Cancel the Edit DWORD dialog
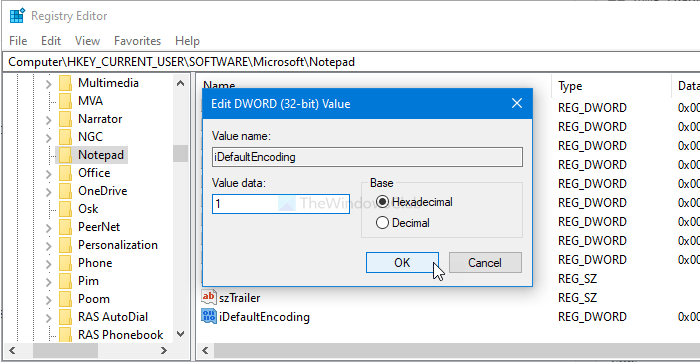Viewport: 700px width, 362px height. tap(485, 262)
